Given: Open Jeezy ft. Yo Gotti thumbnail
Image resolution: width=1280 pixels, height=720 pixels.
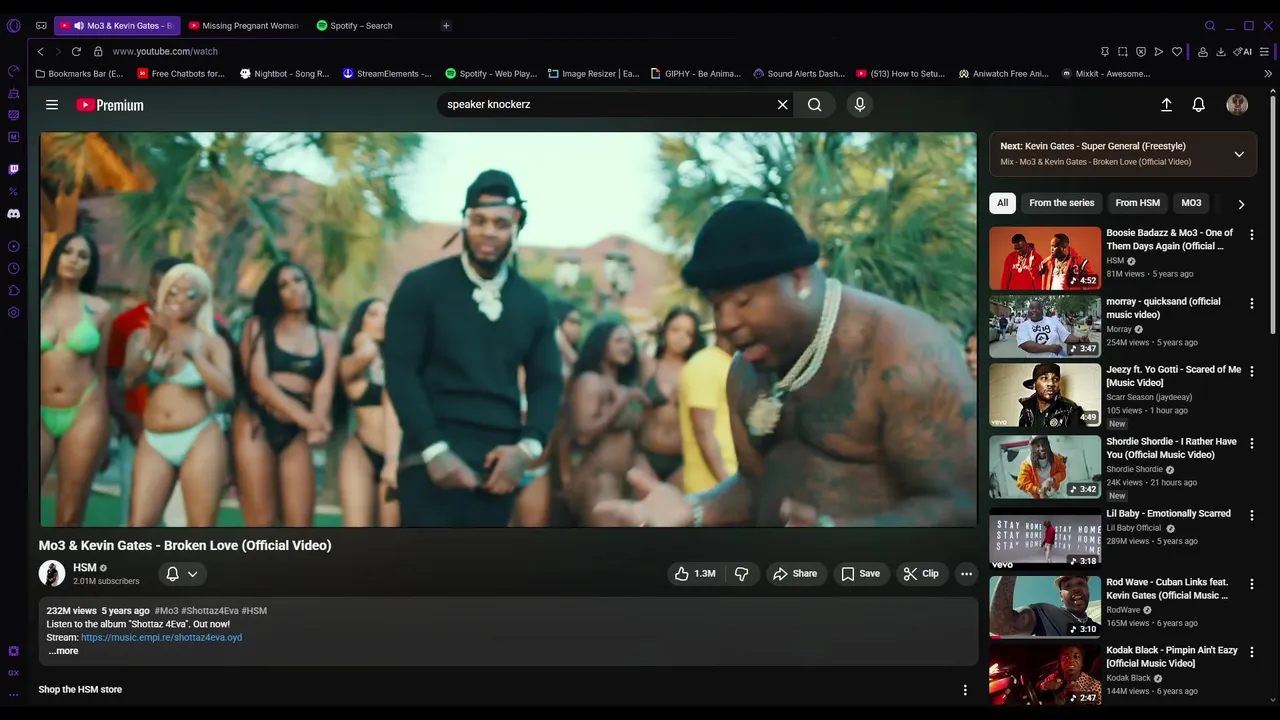Looking at the screenshot, I should coord(1045,395).
